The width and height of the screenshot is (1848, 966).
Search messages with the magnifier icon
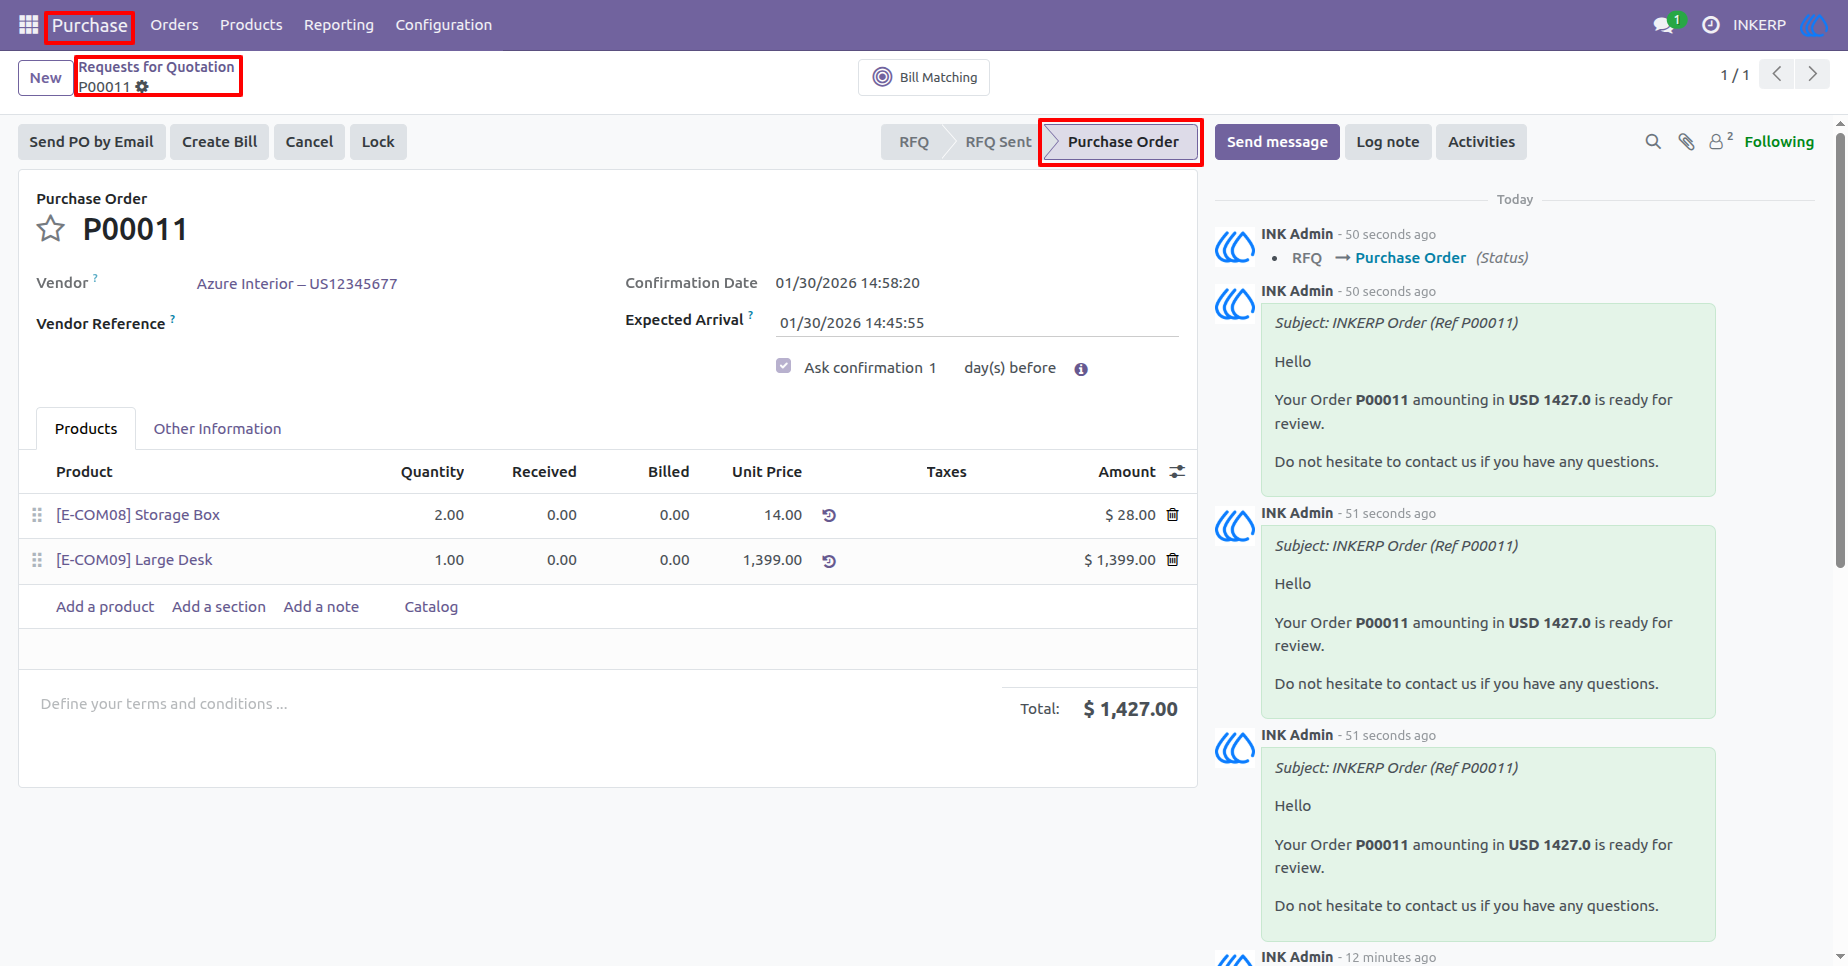(x=1653, y=142)
